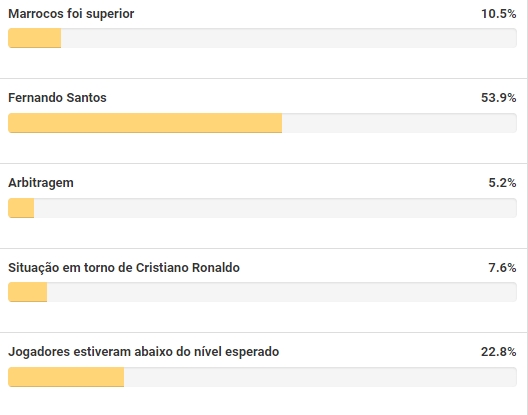This screenshot has height=415, width=528.
Task: Click the yellow part of Jogadores bar
Action: pyautogui.click(x=66, y=377)
